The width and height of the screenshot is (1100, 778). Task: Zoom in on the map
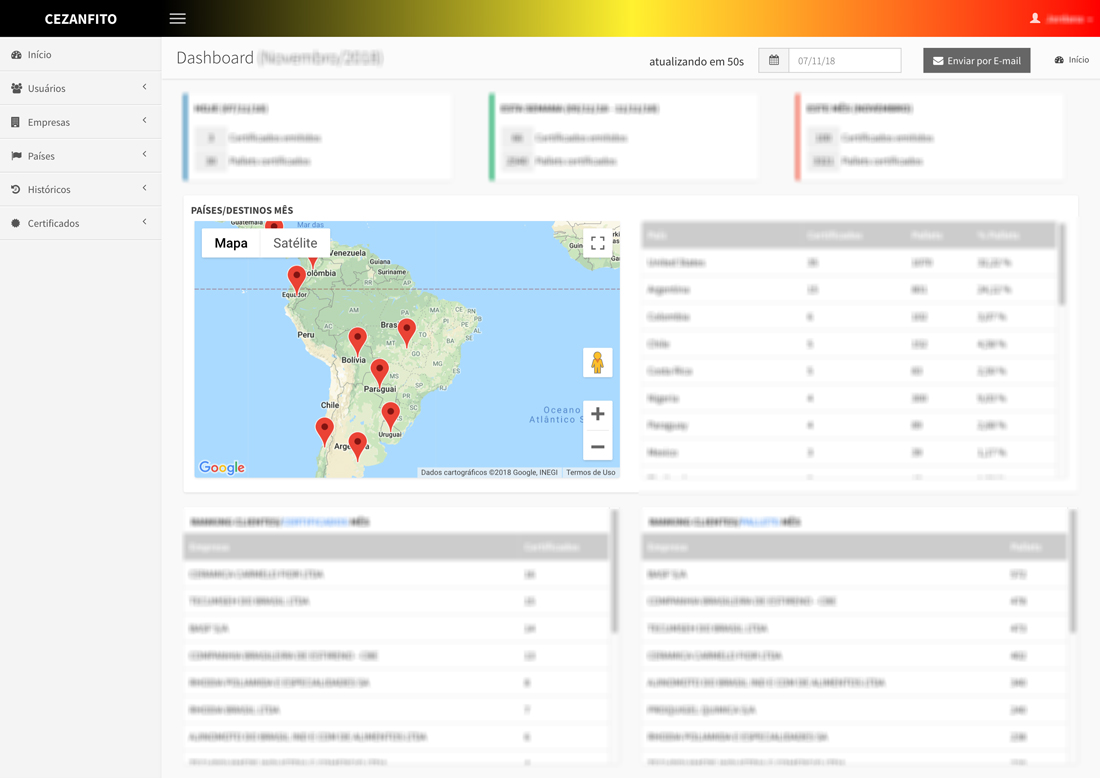pos(598,414)
